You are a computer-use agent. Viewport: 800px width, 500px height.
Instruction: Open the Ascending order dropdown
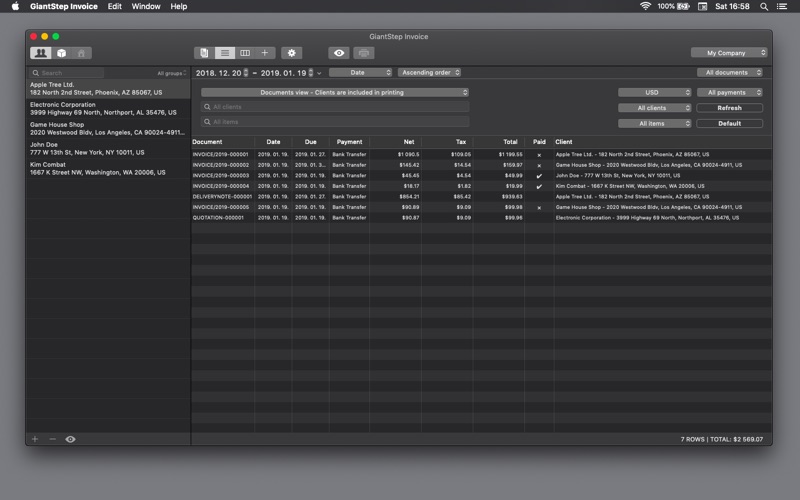coord(430,72)
